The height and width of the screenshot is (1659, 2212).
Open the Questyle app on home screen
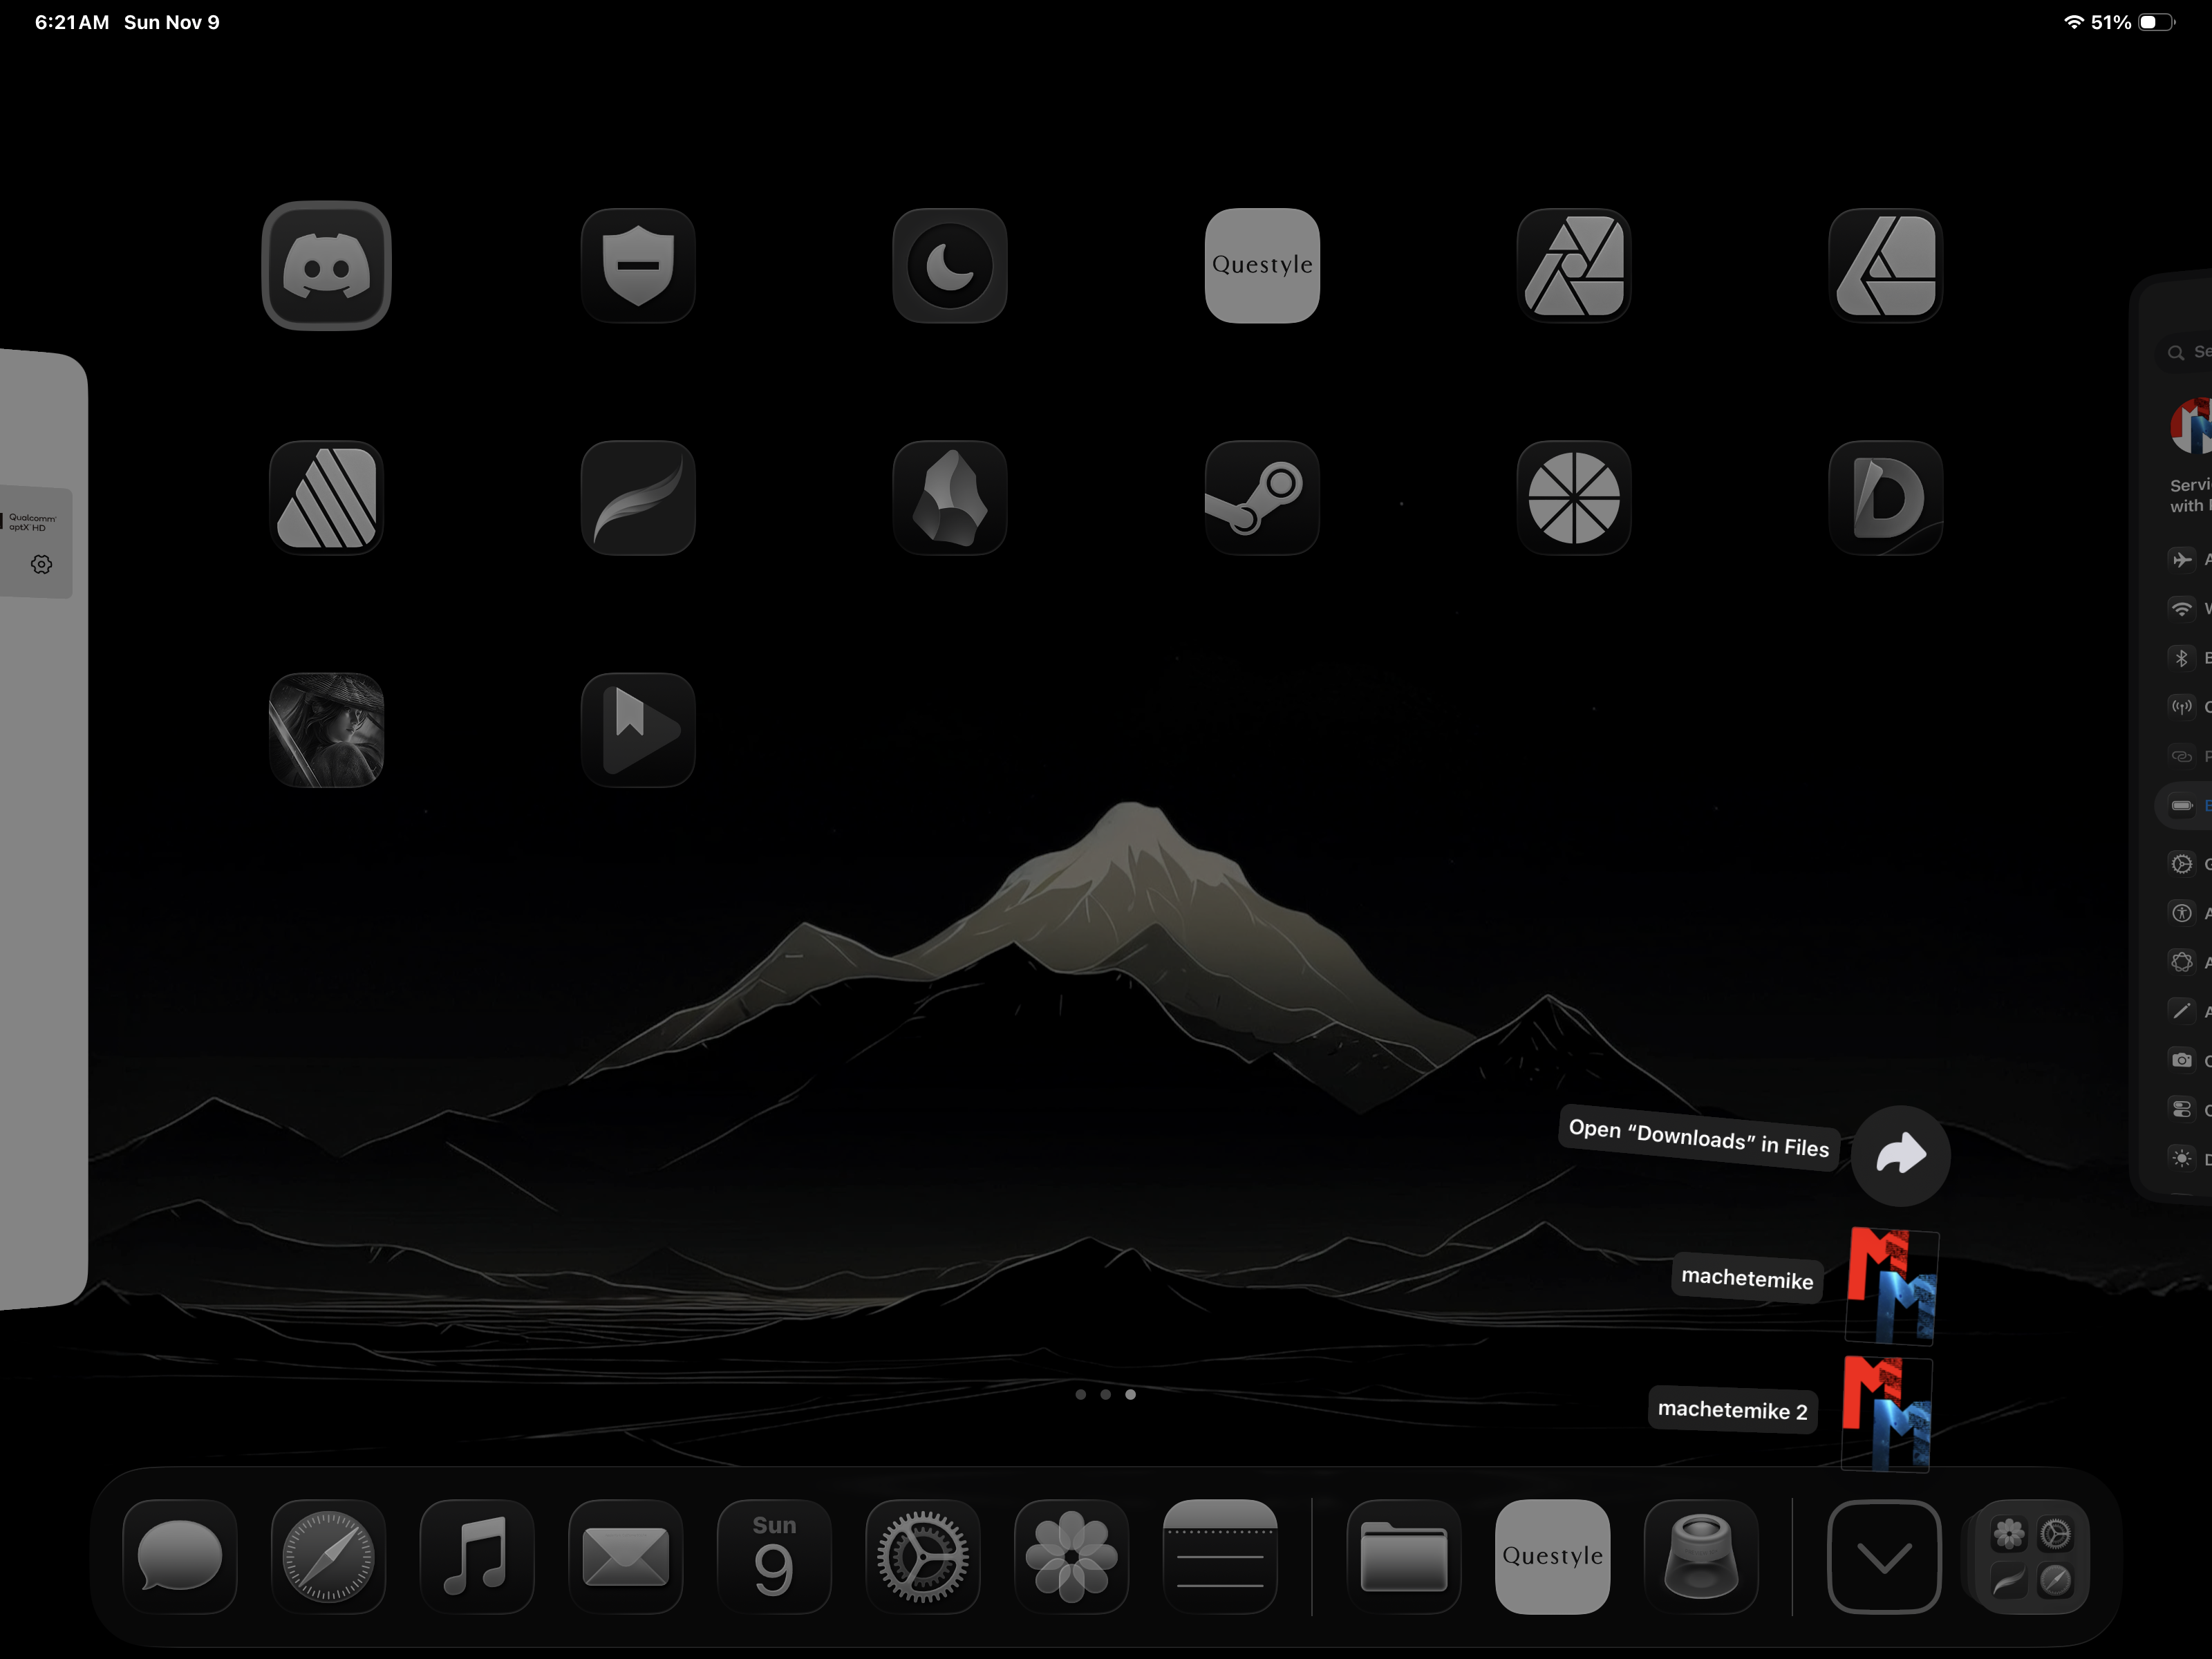click(1262, 265)
